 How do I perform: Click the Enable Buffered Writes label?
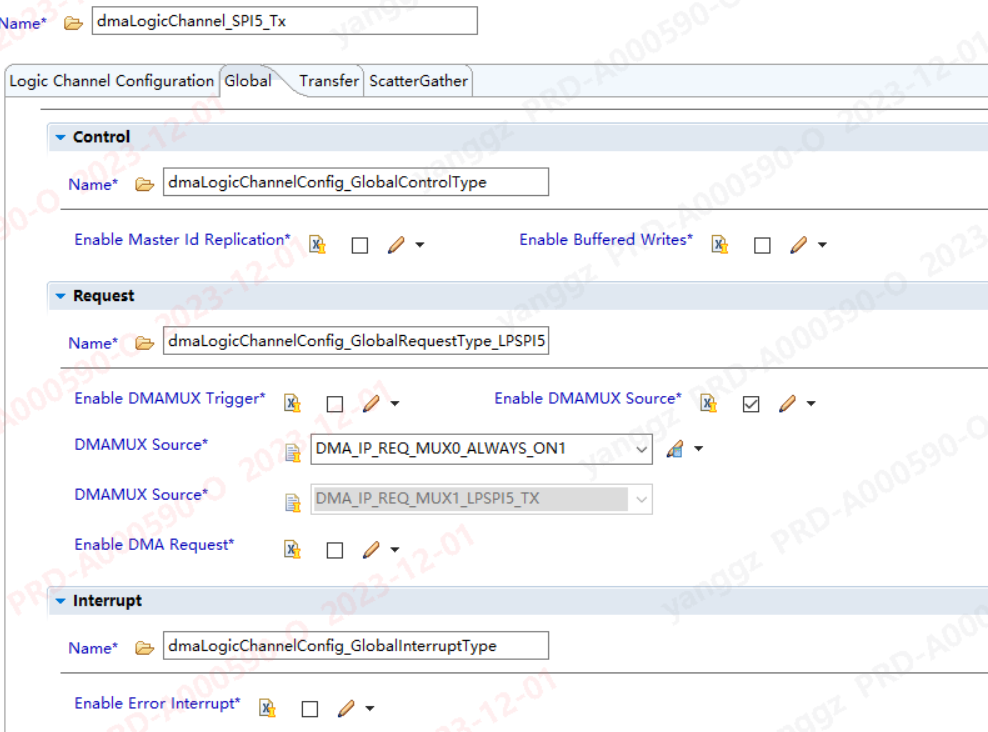[606, 240]
